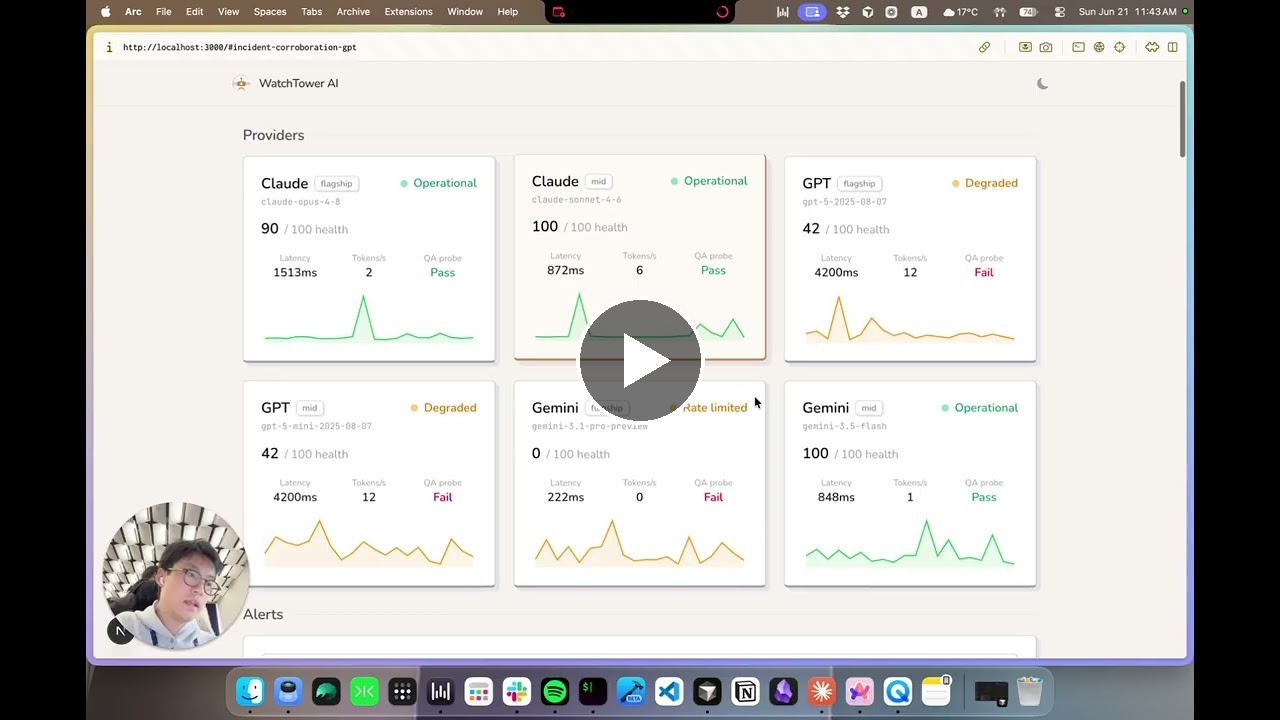This screenshot has height=720, width=1280.
Task: Open the Extensions menu
Action: tap(408, 12)
